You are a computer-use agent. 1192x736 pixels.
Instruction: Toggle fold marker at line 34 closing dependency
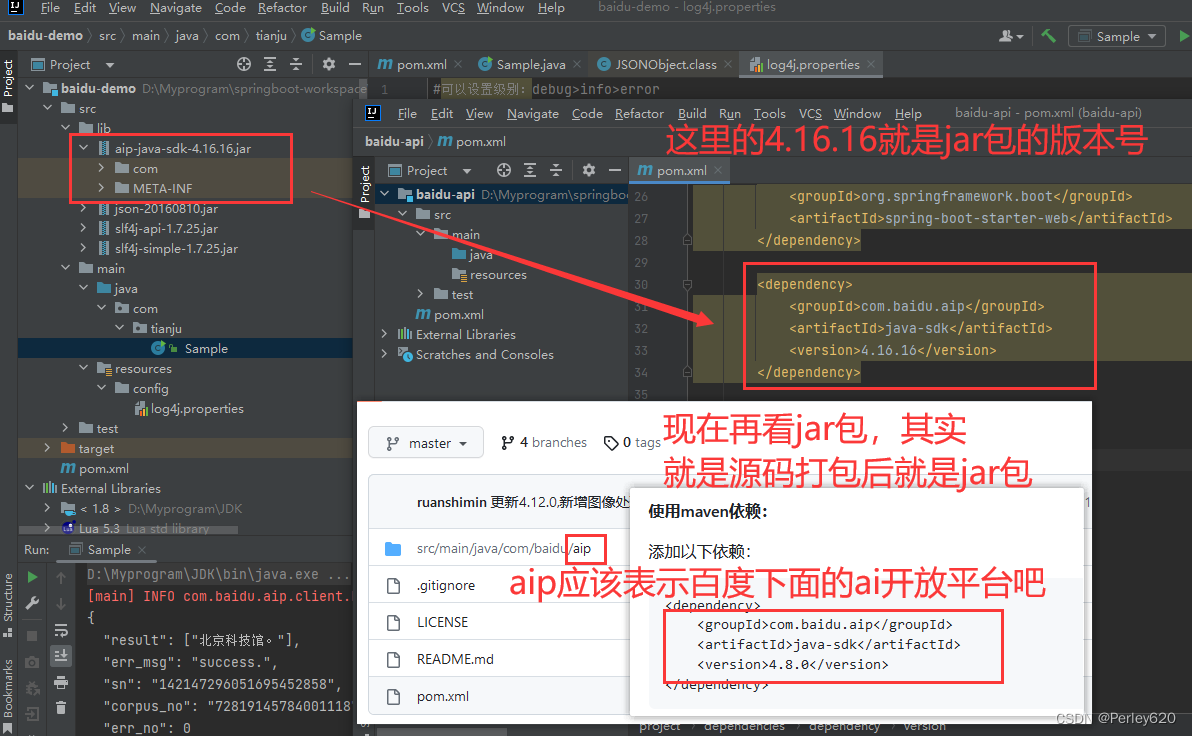(687, 373)
